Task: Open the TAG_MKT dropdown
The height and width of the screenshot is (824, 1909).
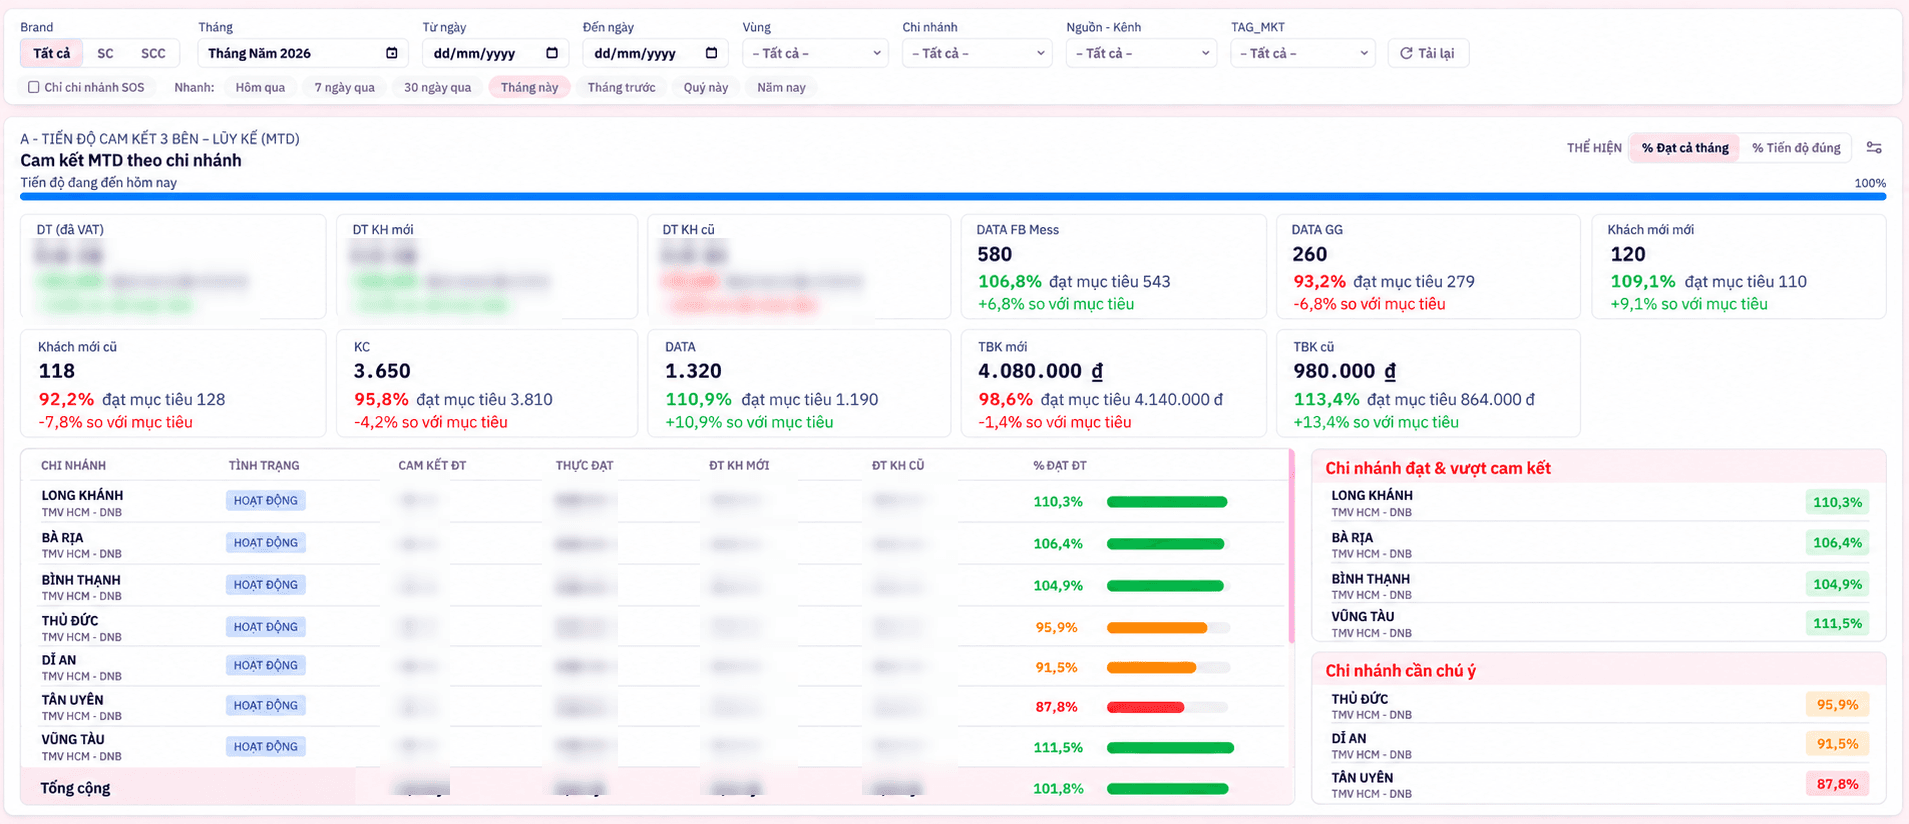Action: click(1303, 53)
